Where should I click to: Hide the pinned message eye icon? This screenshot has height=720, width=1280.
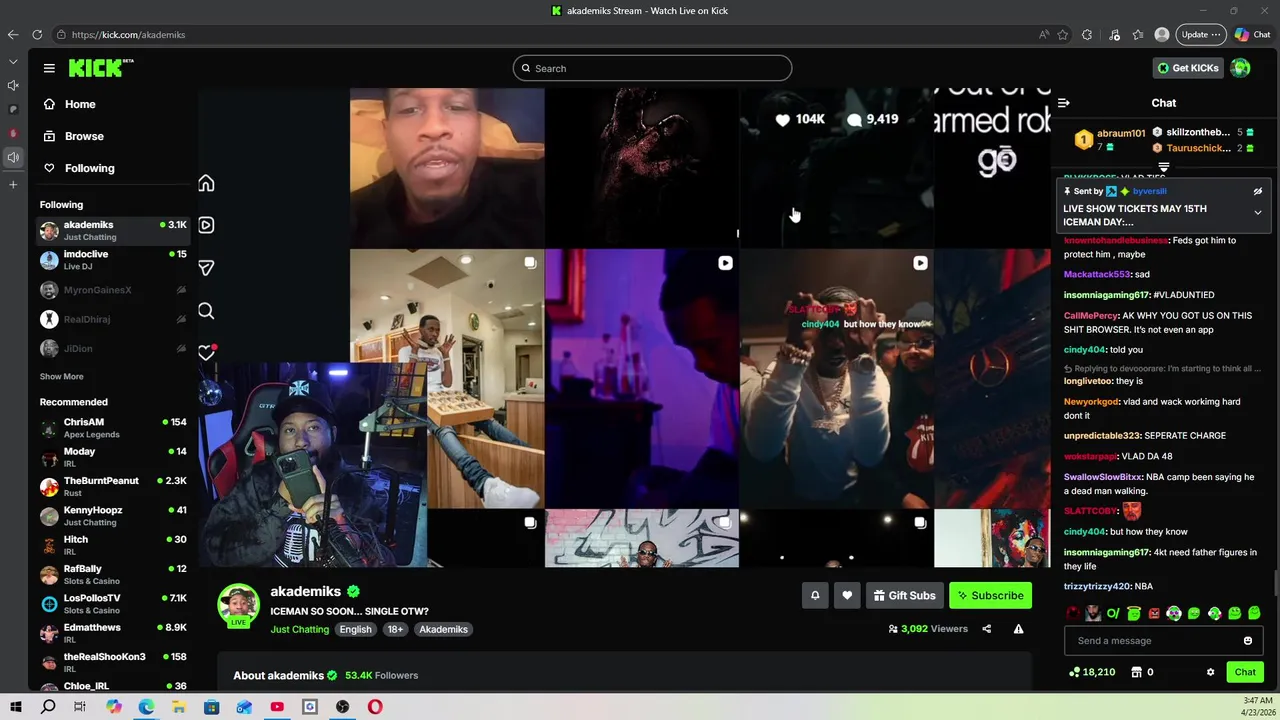tap(1258, 191)
